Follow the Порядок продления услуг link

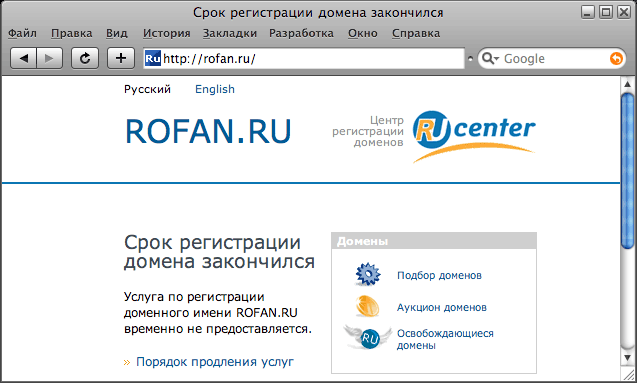pyautogui.click(x=215, y=361)
